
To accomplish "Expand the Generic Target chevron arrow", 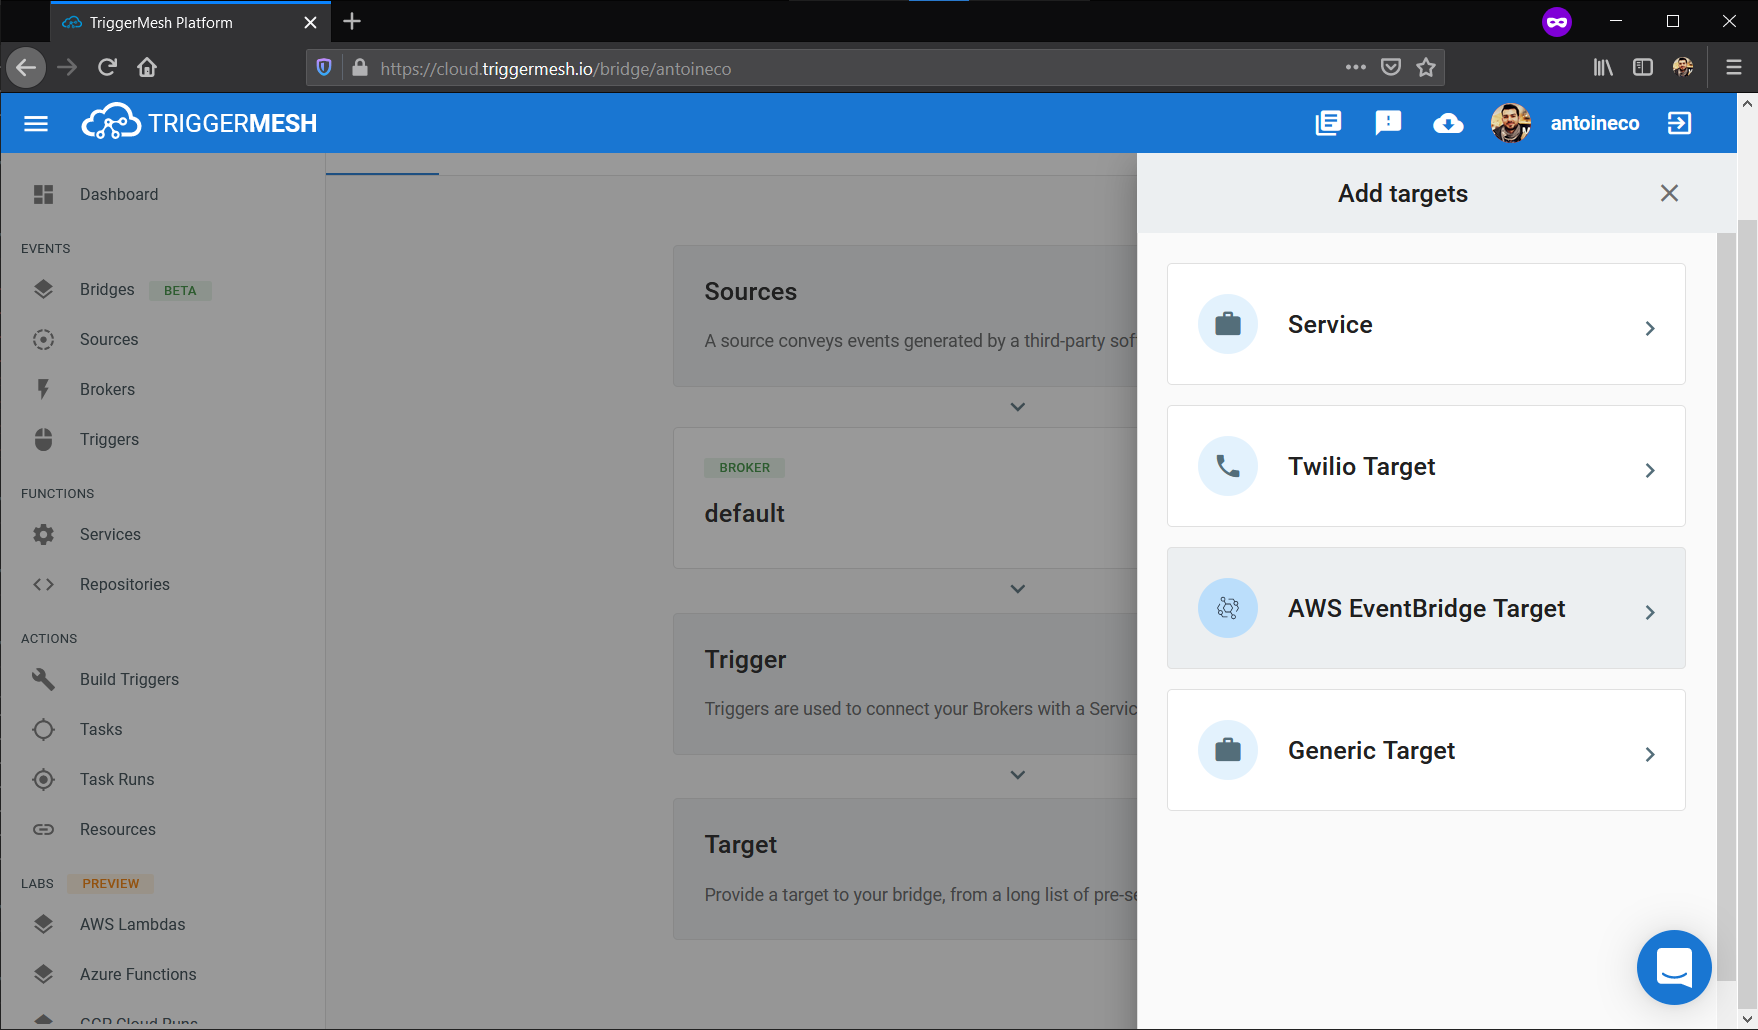I will click(x=1650, y=754).
